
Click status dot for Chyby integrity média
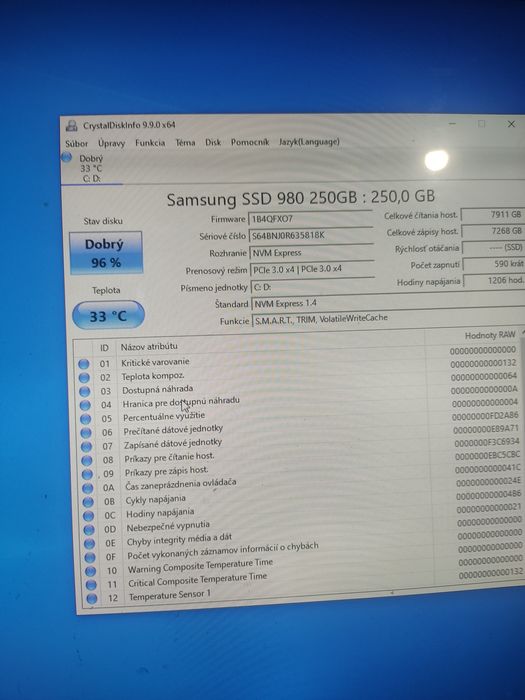point(90,544)
